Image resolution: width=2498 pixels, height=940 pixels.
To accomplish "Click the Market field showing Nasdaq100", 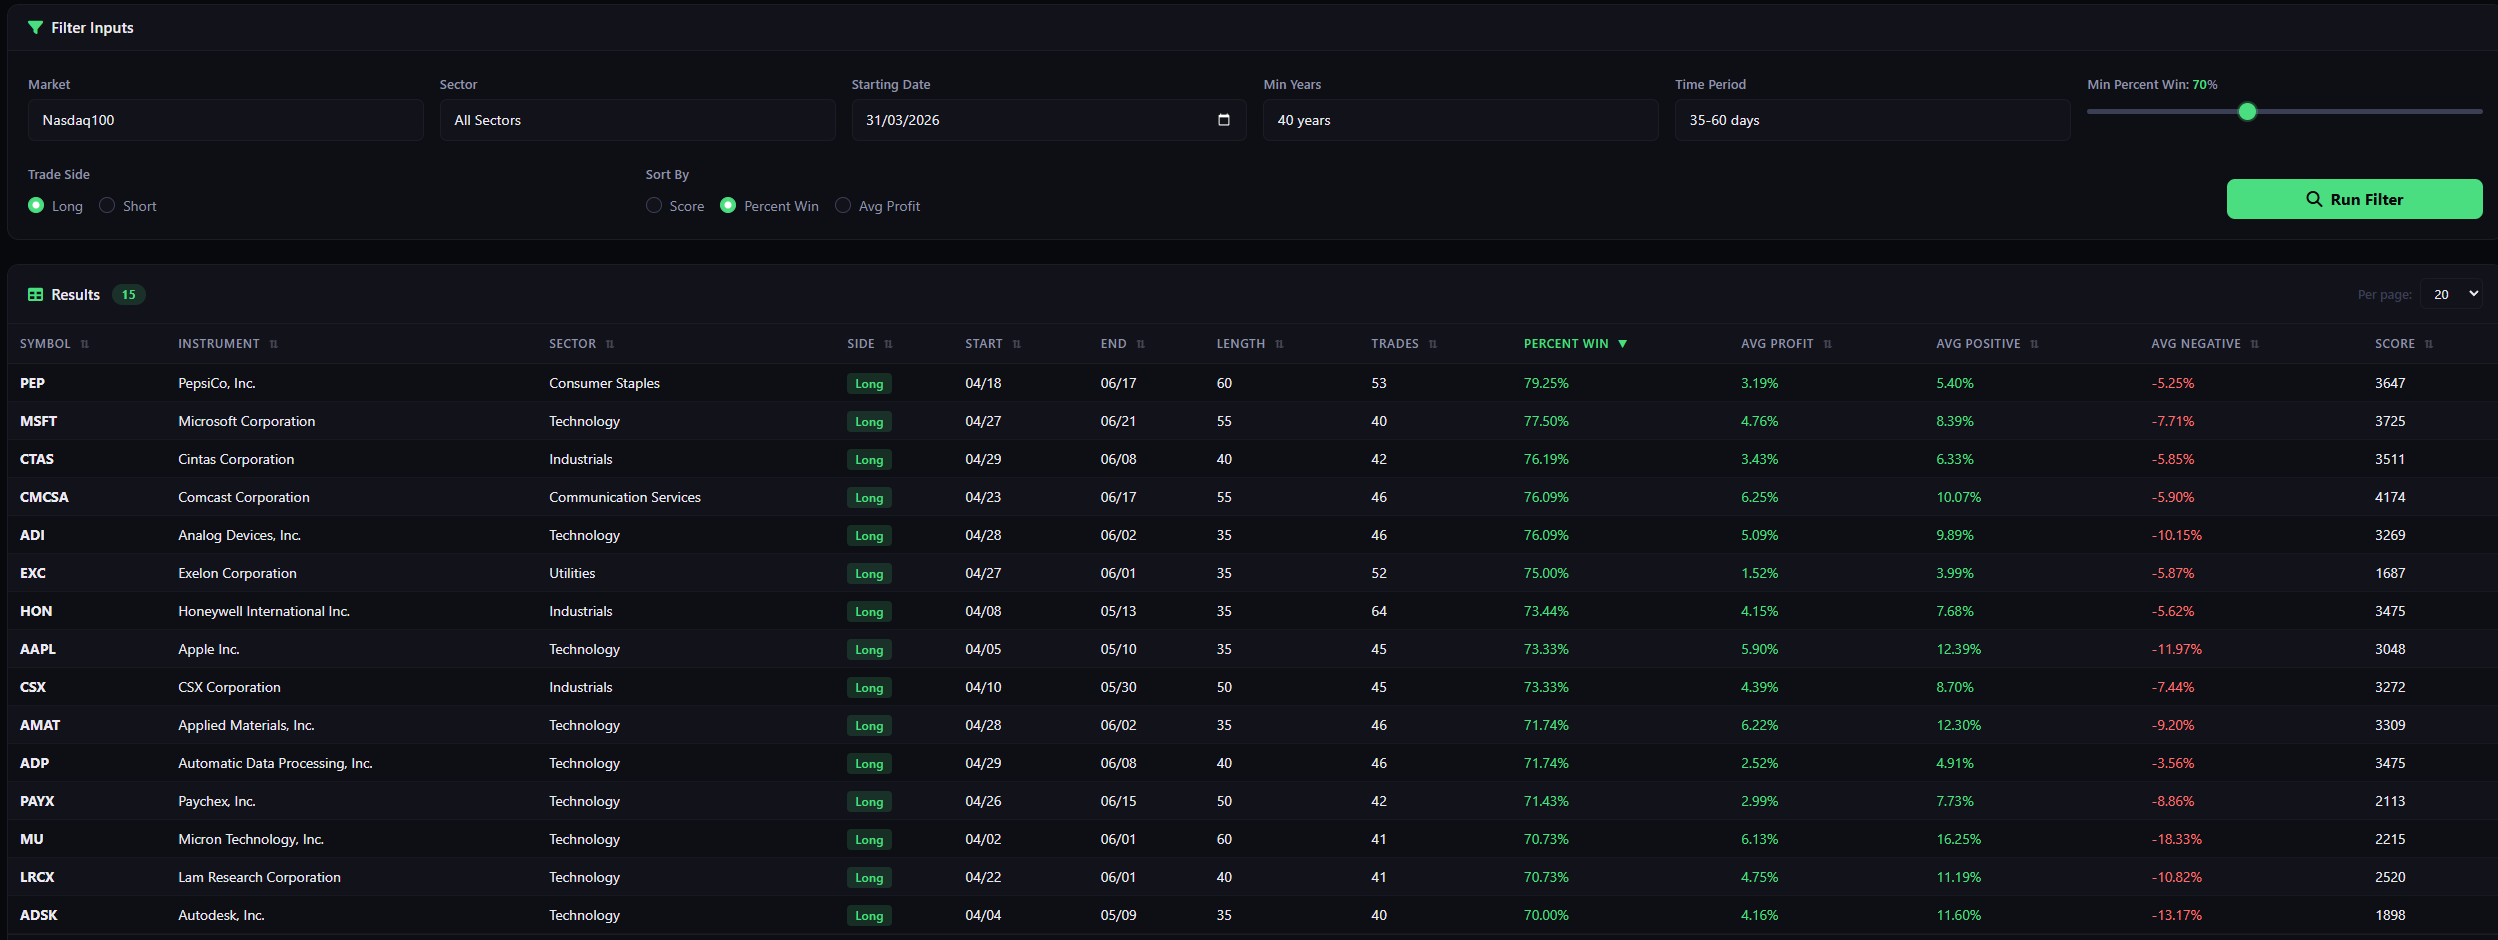I will pyautogui.click(x=225, y=119).
